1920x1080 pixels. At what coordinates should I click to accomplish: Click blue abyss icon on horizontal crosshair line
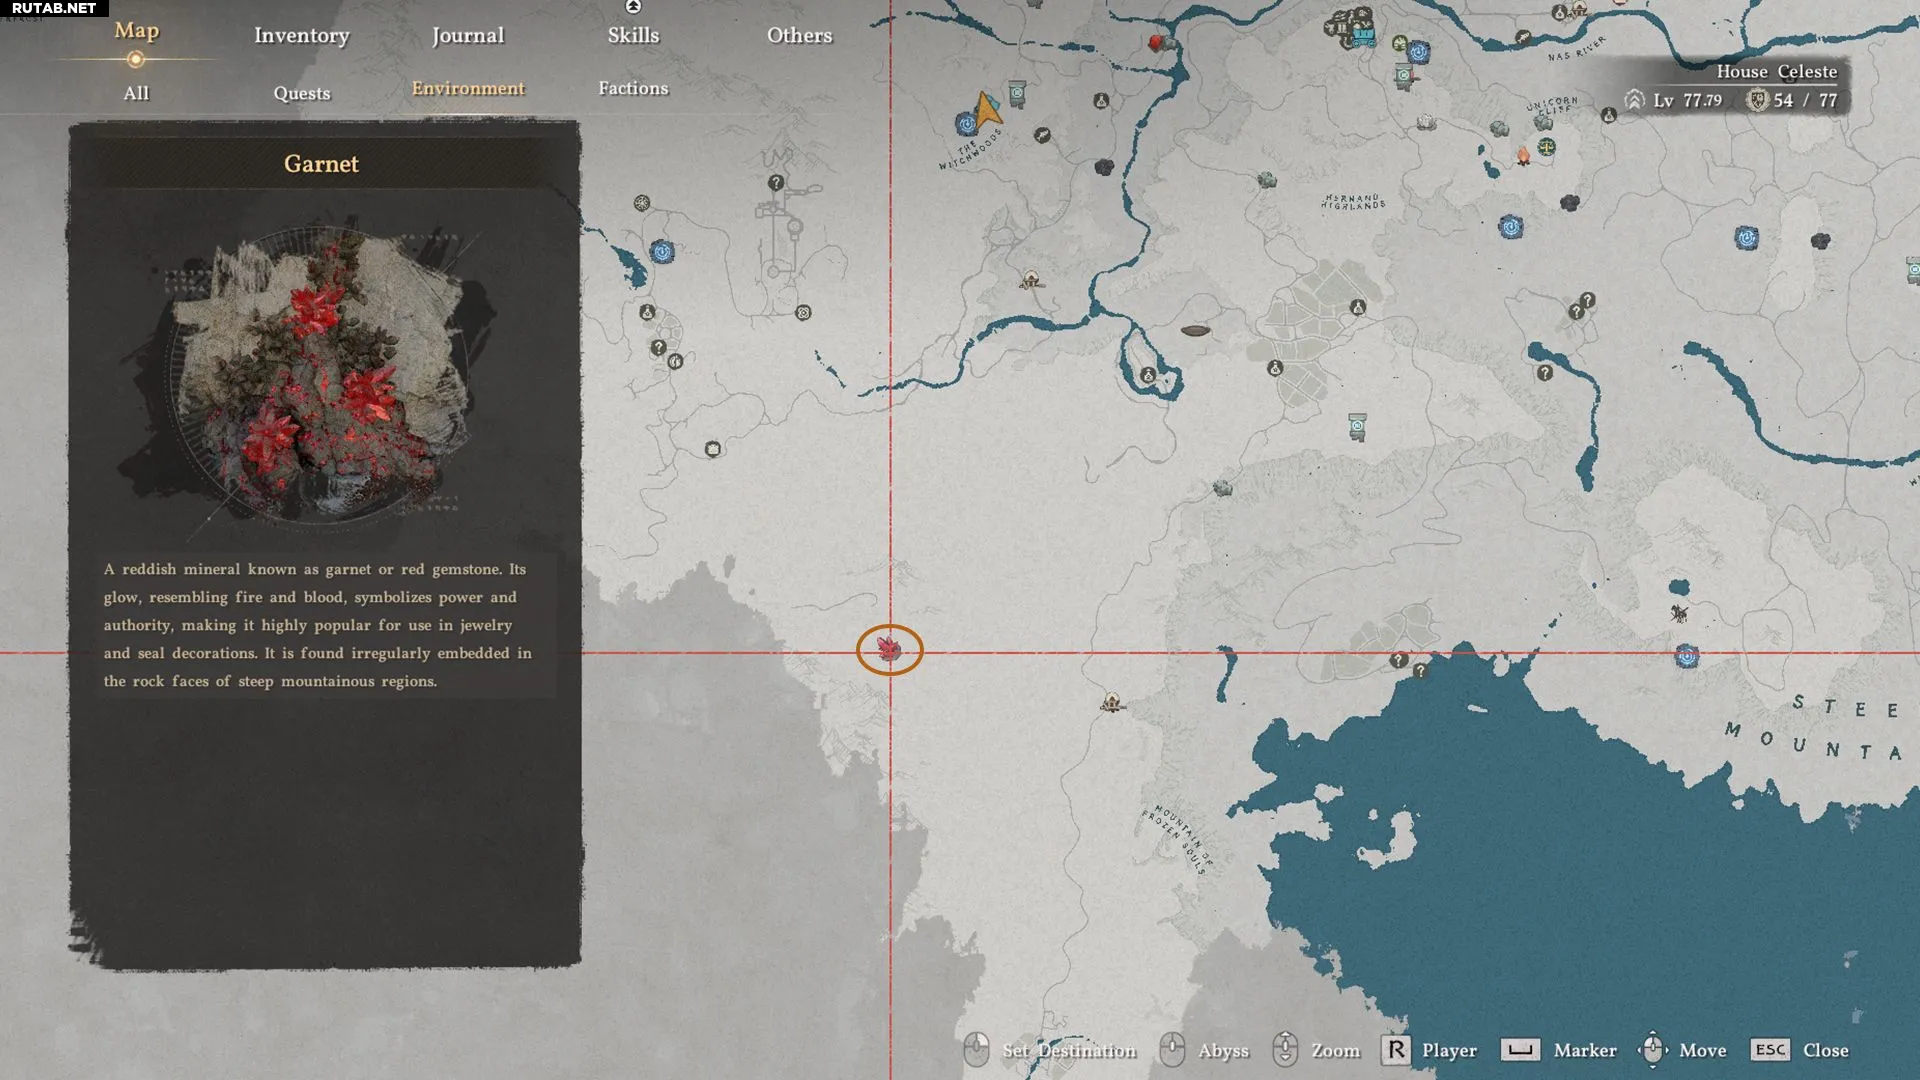tap(1687, 656)
